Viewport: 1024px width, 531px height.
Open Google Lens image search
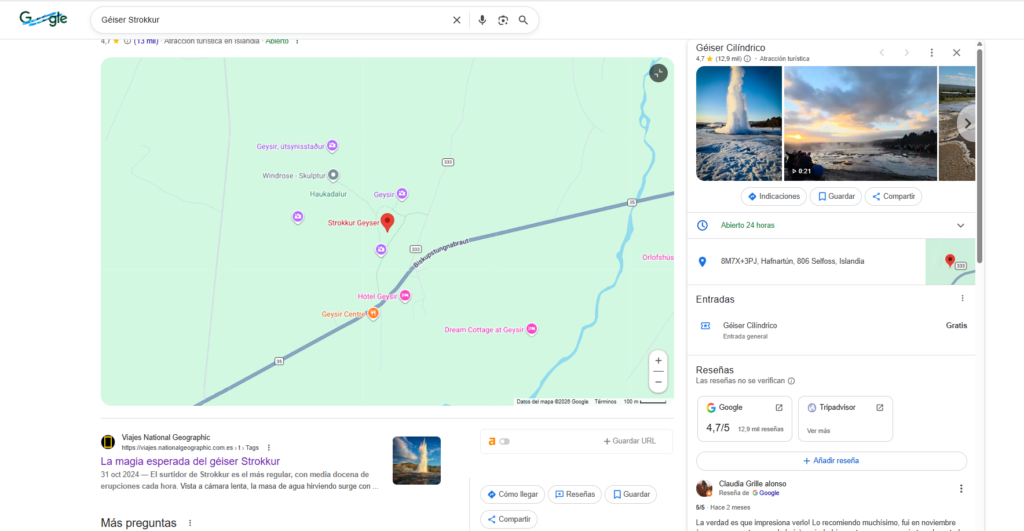click(503, 20)
